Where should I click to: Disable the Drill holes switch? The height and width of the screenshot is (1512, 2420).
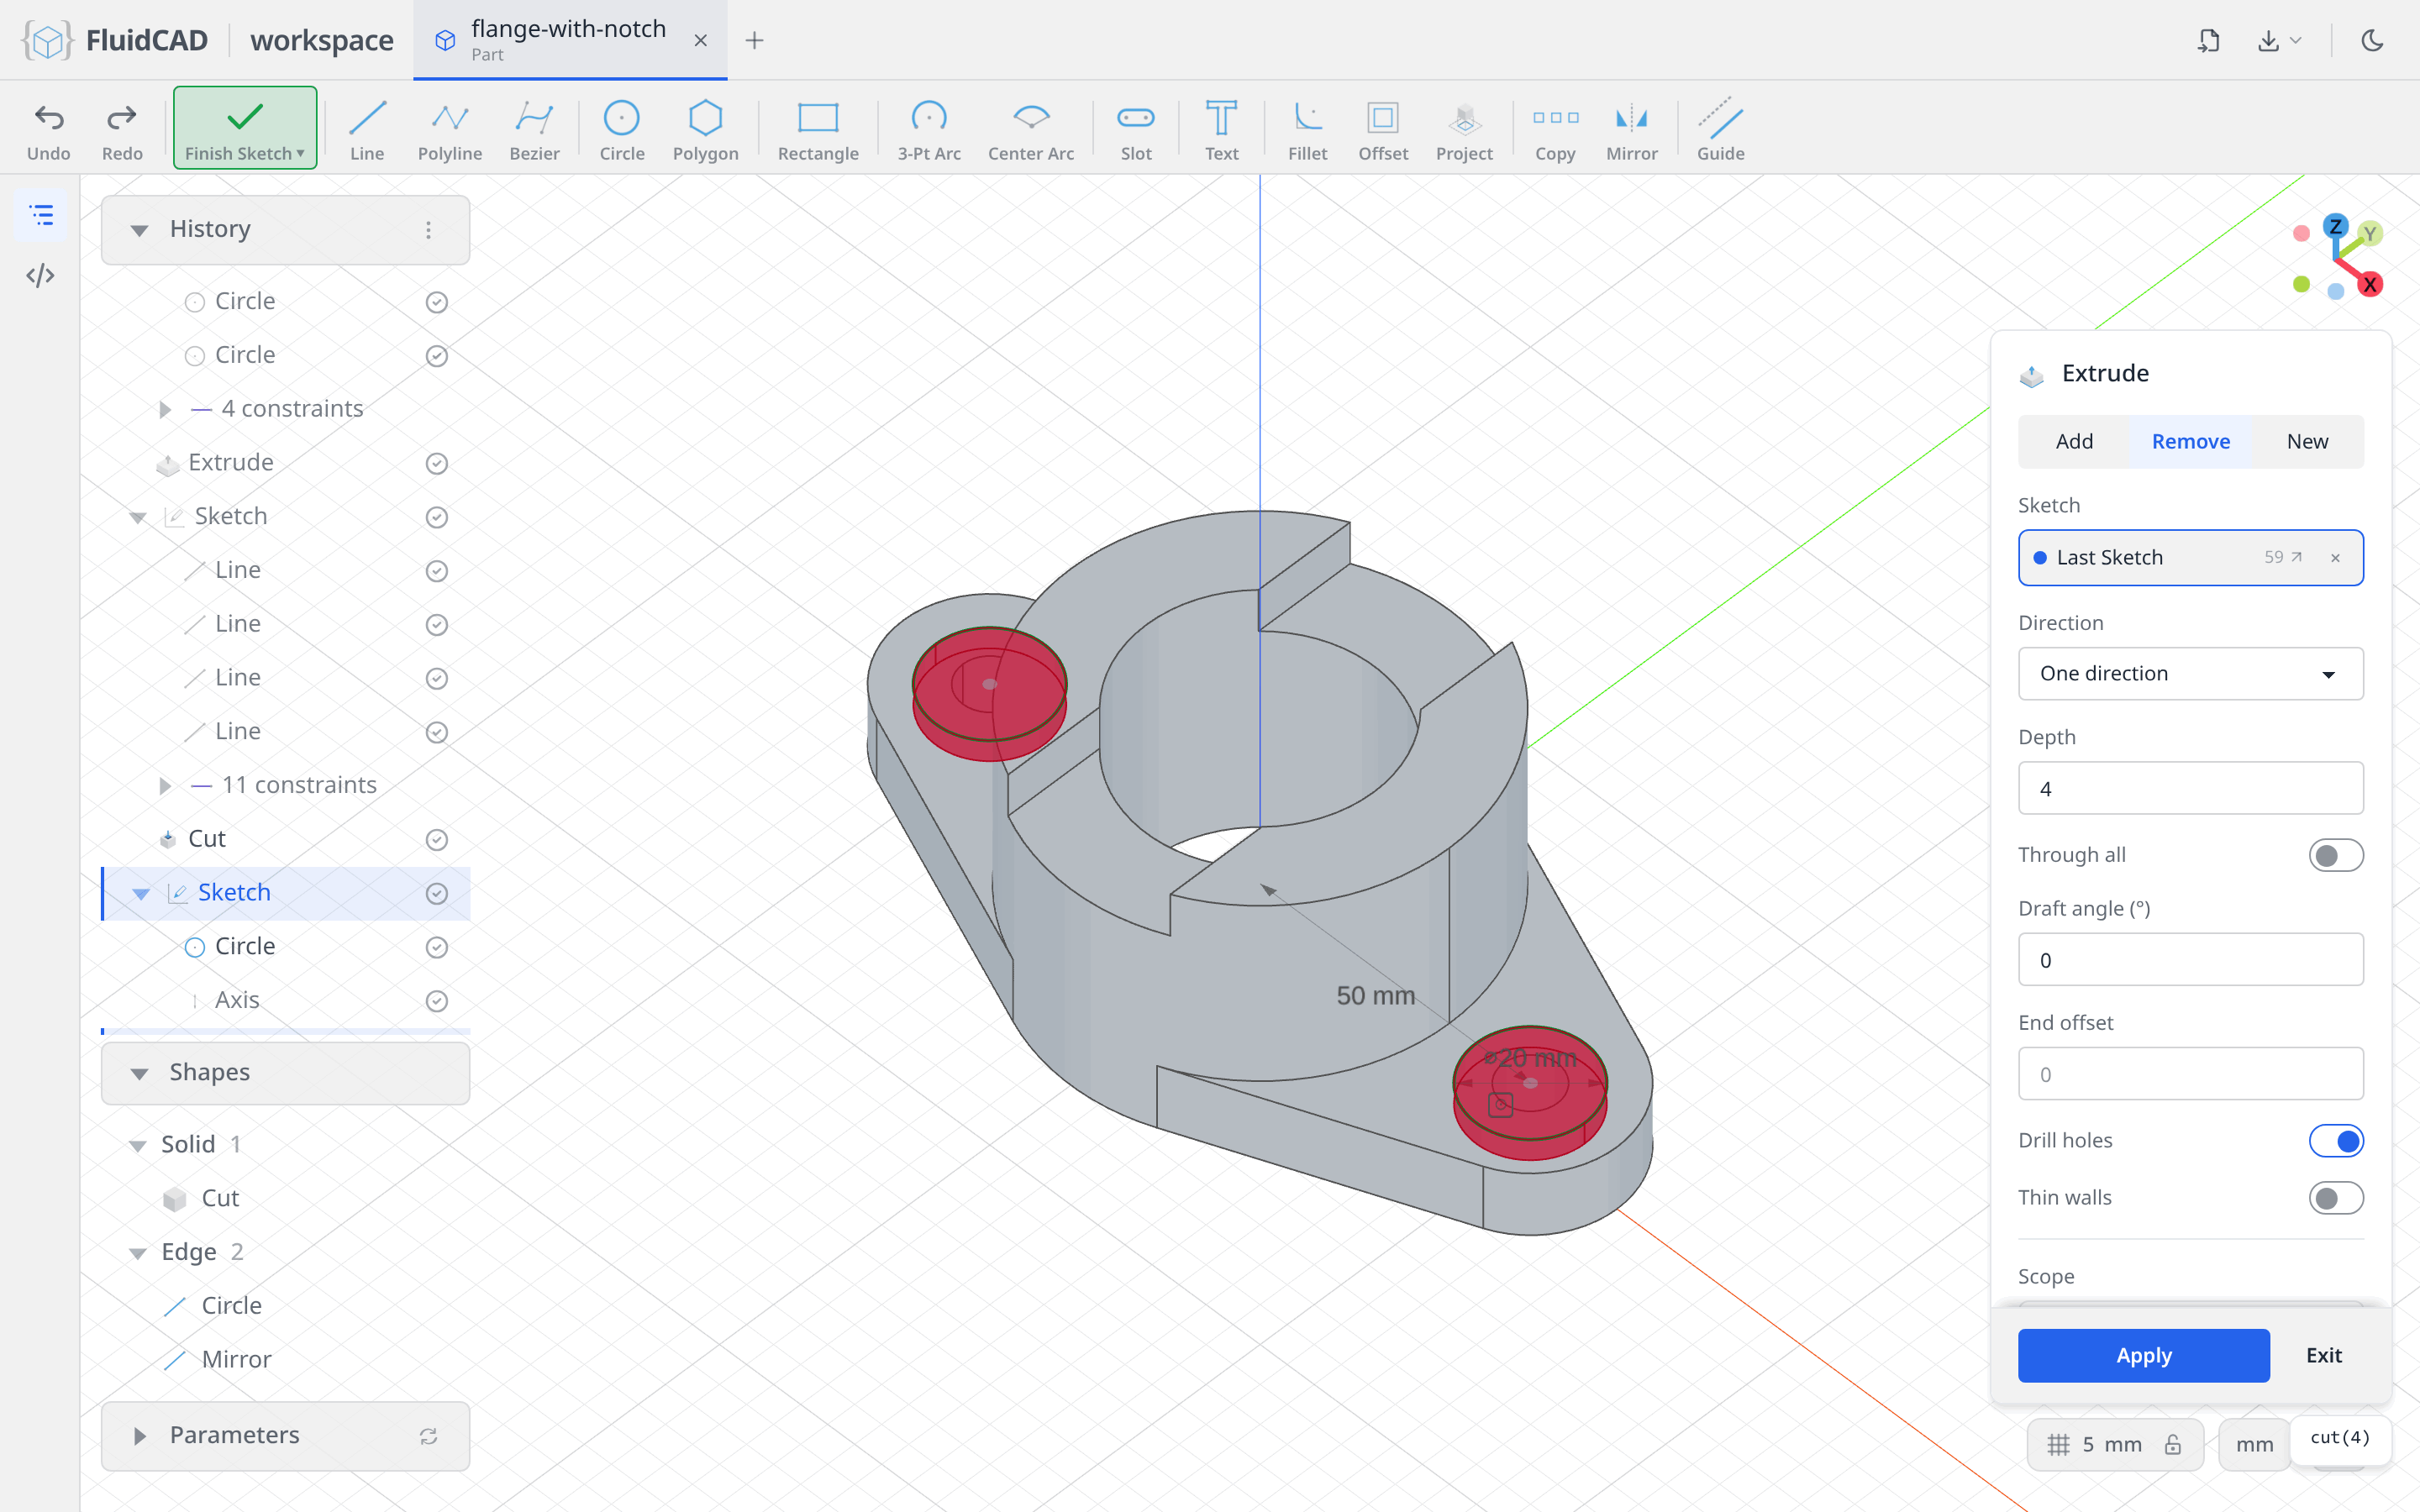pos(2335,1141)
